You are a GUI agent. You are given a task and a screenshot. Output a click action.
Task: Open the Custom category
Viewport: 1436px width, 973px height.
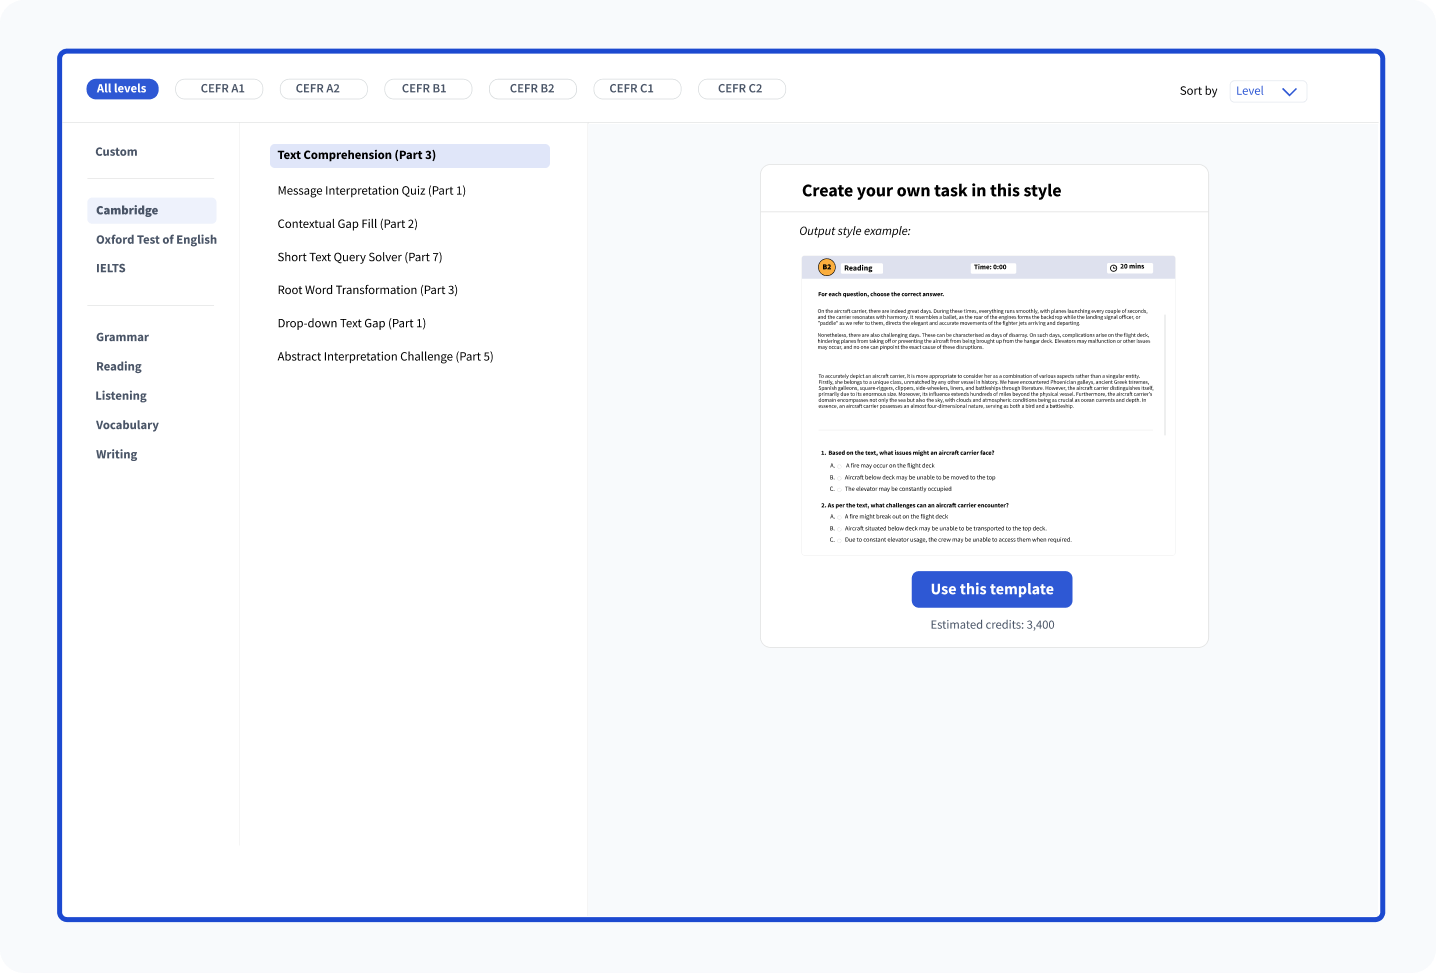(116, 152)
